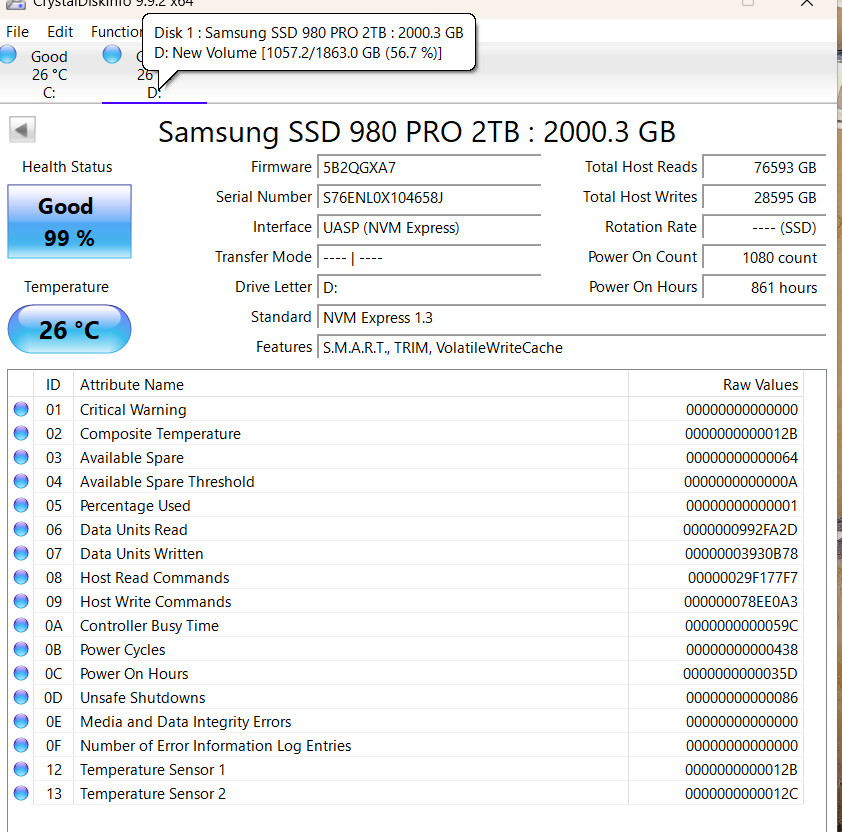Click the Good 99 % health status button

click(69, 221)
